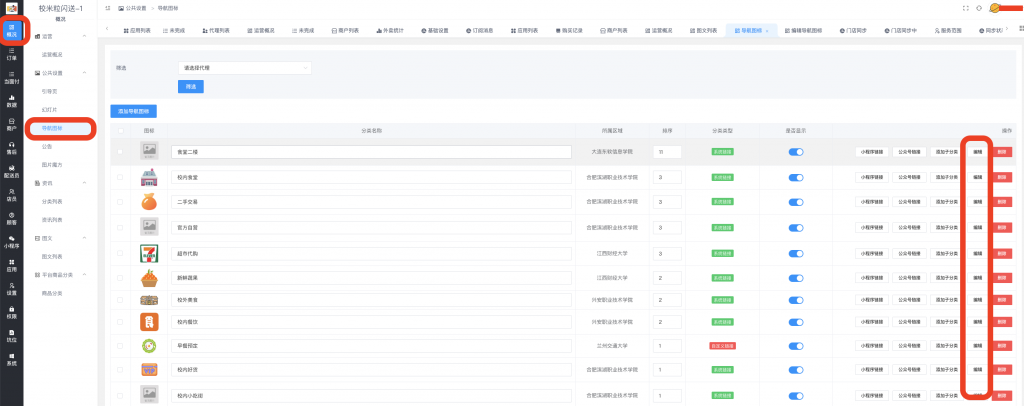Image resolution: width=1024 pixels, height=406 pixels.
Task: Click red 删除 button for 食堂二楼 row
Action: [x=1002, y=152]
